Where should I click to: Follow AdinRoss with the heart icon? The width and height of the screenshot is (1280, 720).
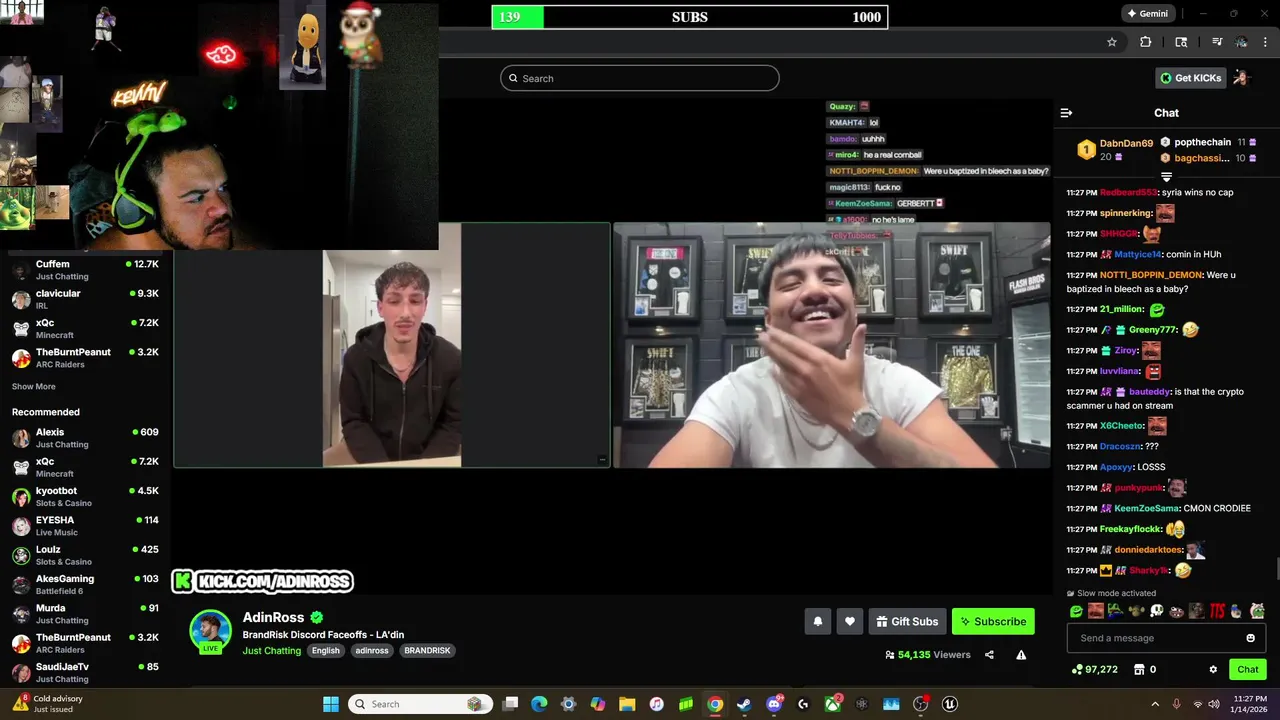coord(849,621)
